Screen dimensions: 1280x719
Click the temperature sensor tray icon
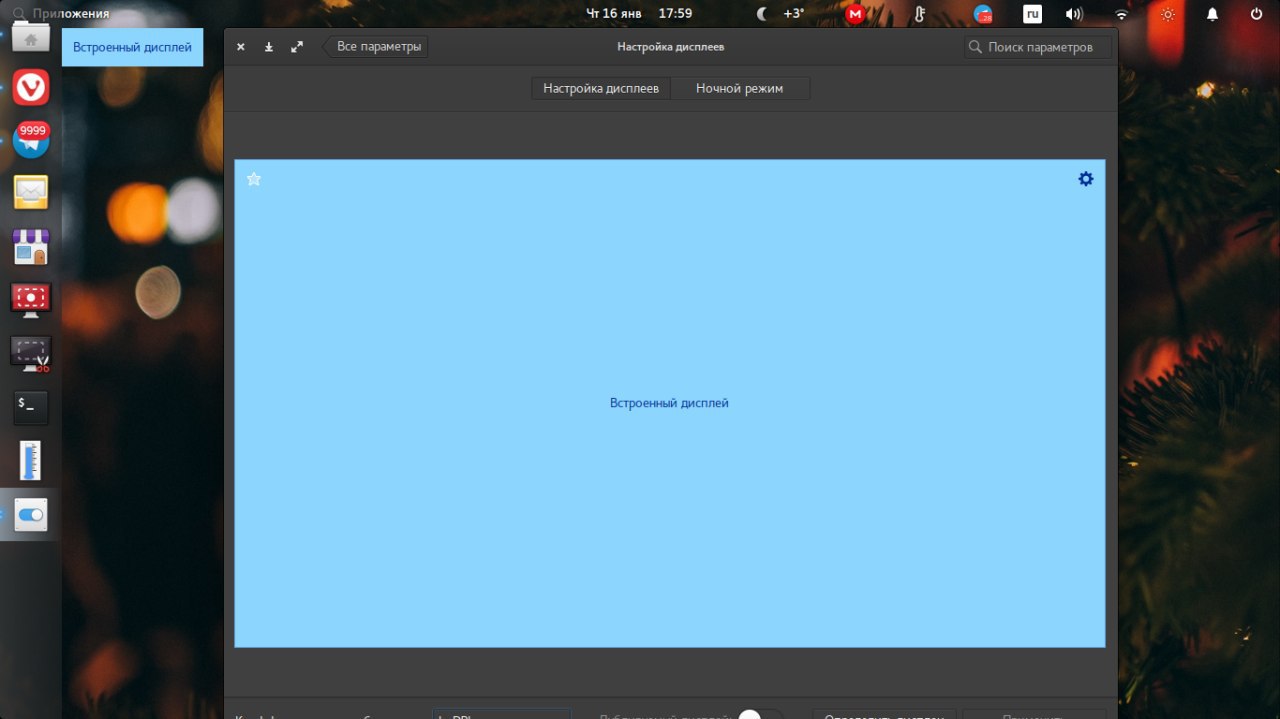point(920,14)
